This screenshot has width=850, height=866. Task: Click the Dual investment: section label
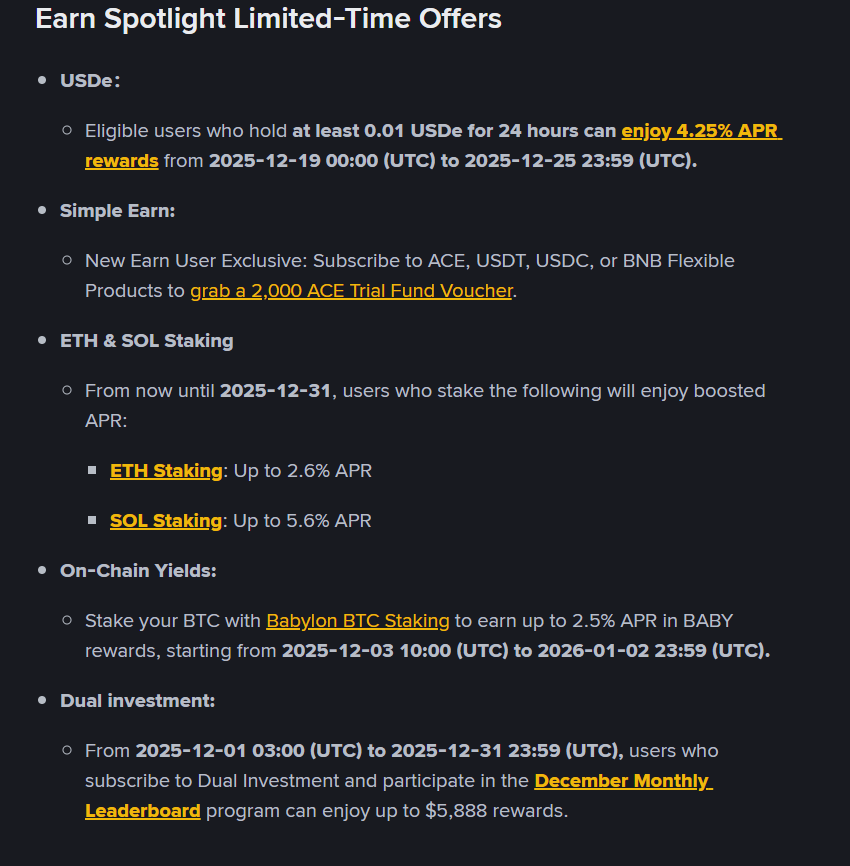click(137, 701)
